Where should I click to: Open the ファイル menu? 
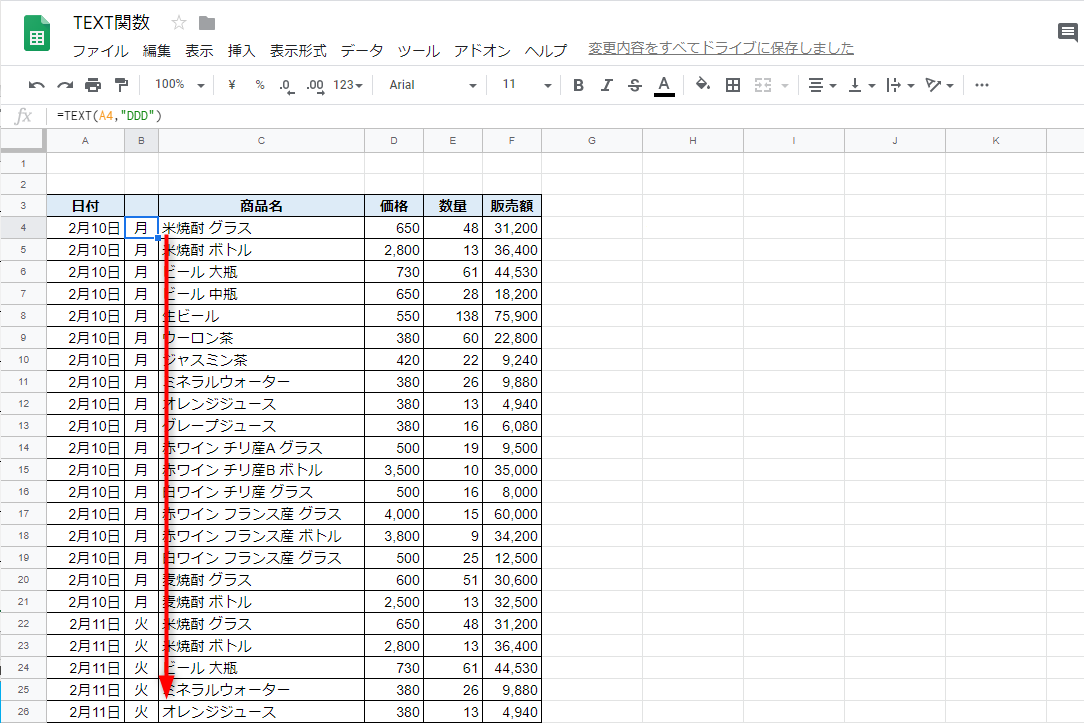[100, 51]
